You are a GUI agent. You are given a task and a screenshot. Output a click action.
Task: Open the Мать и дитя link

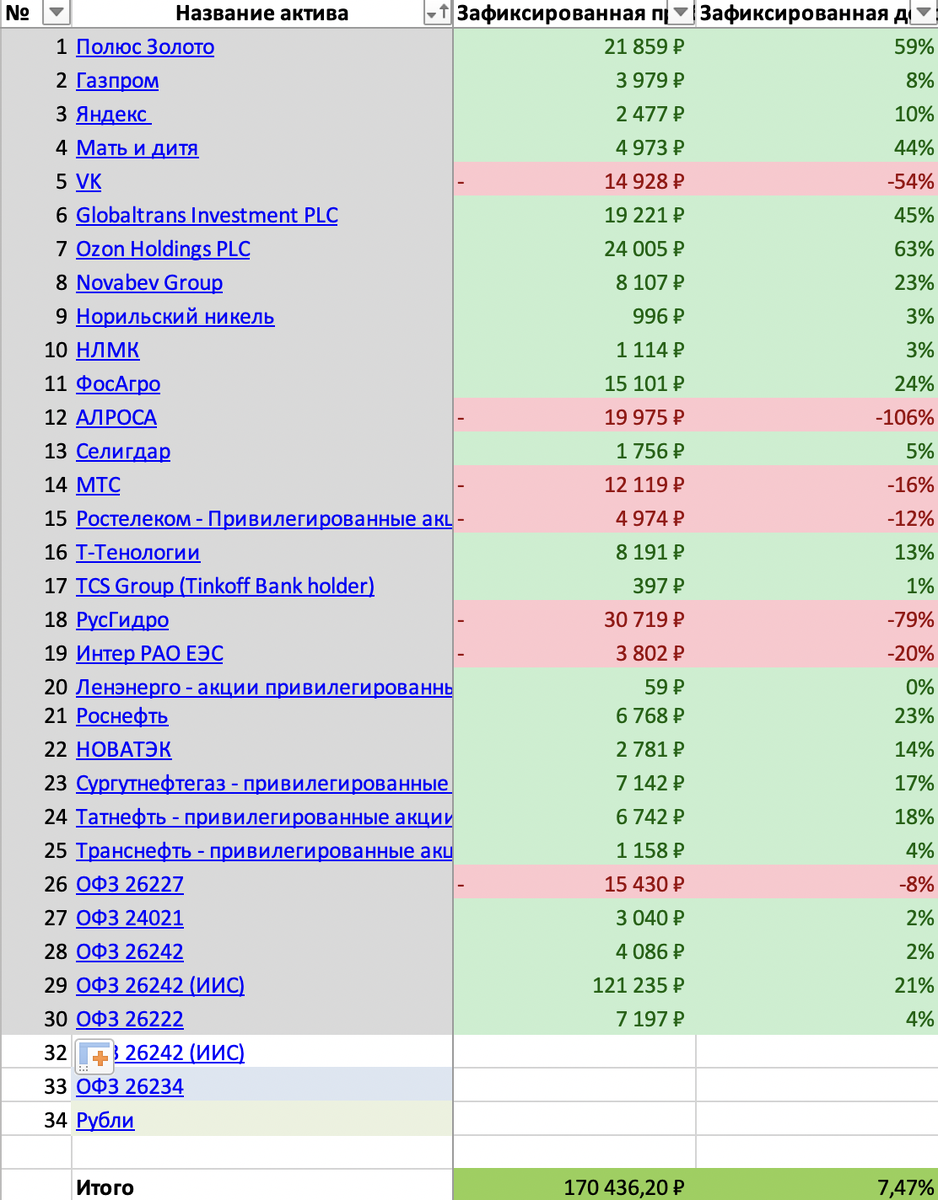click(x=137, y=148)
